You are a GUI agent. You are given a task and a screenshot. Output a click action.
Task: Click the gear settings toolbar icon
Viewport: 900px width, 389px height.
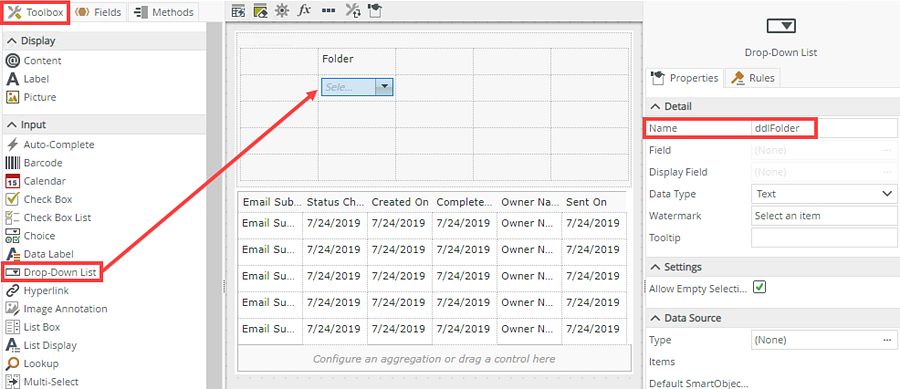282,11
